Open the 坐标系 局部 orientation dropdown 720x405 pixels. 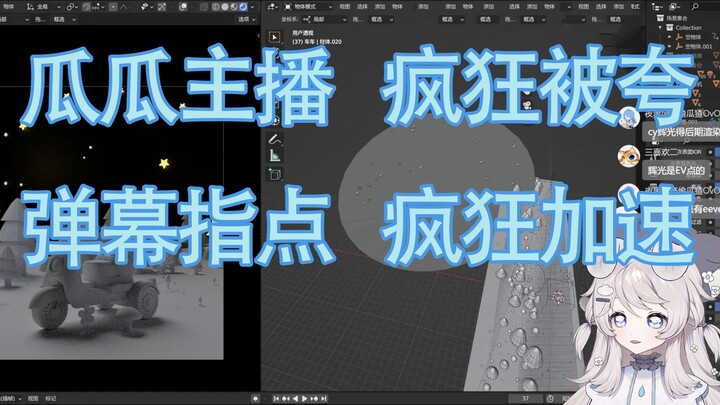(x=324, y=19)
